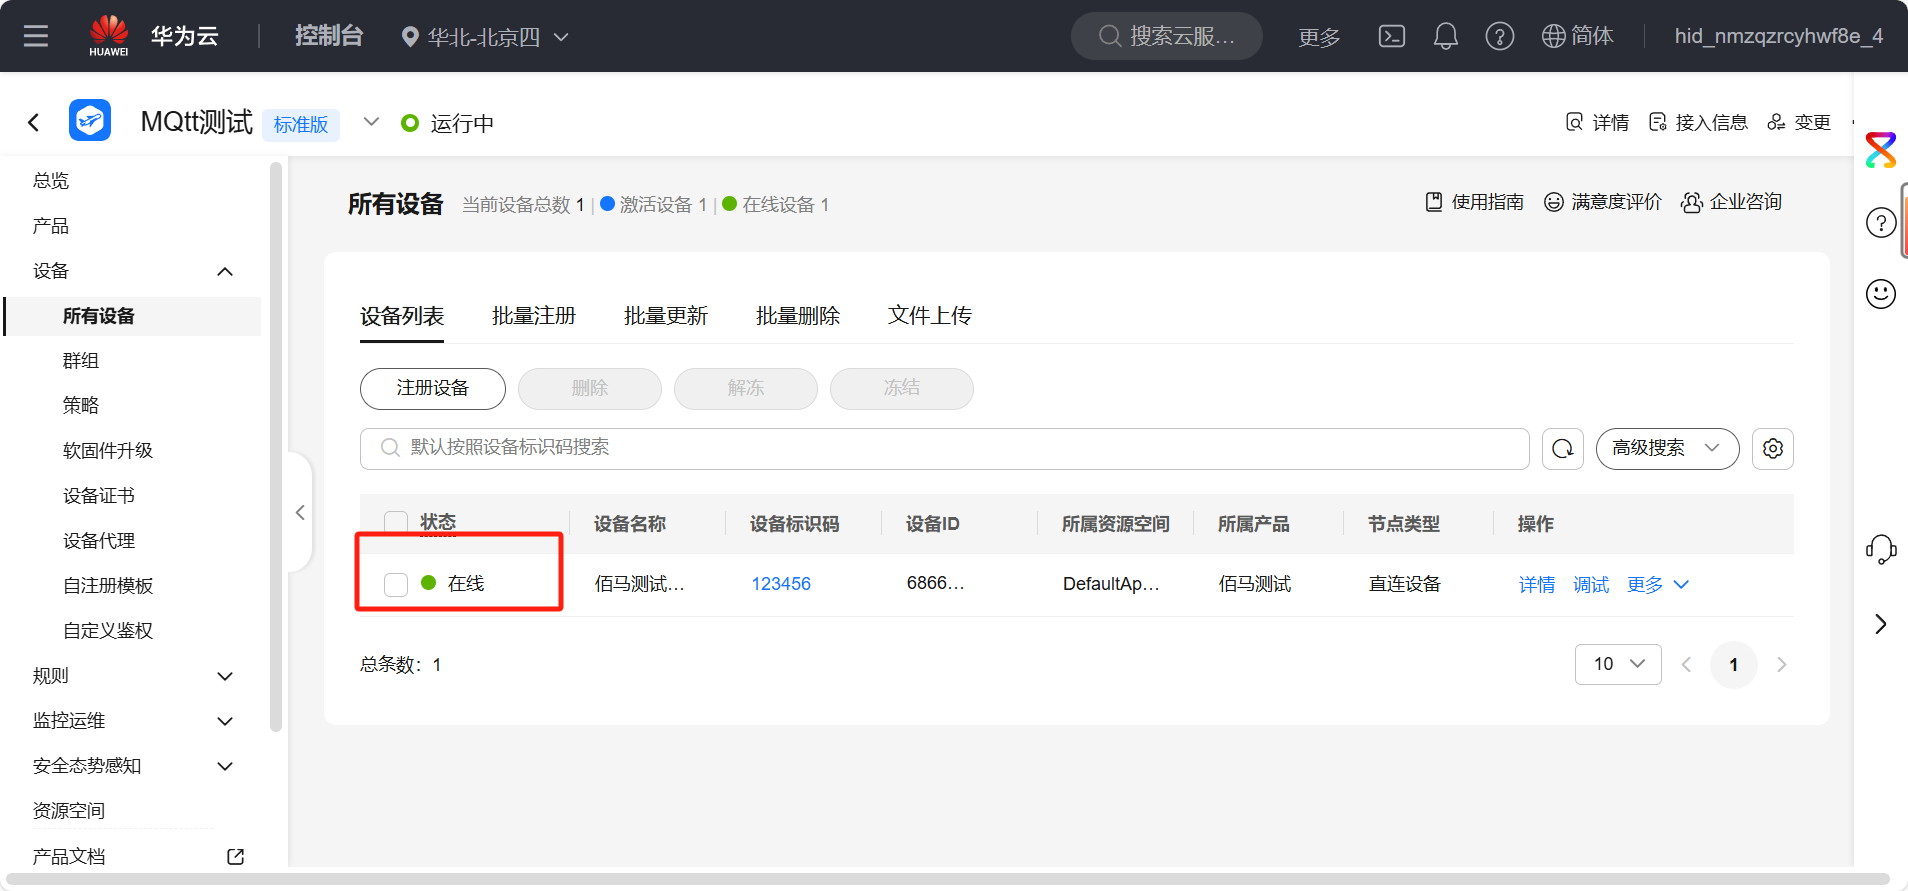This screenshot has height=891, width=1908.
Task: Click the smiley feedback icon
Action: tap(1880, 294)
